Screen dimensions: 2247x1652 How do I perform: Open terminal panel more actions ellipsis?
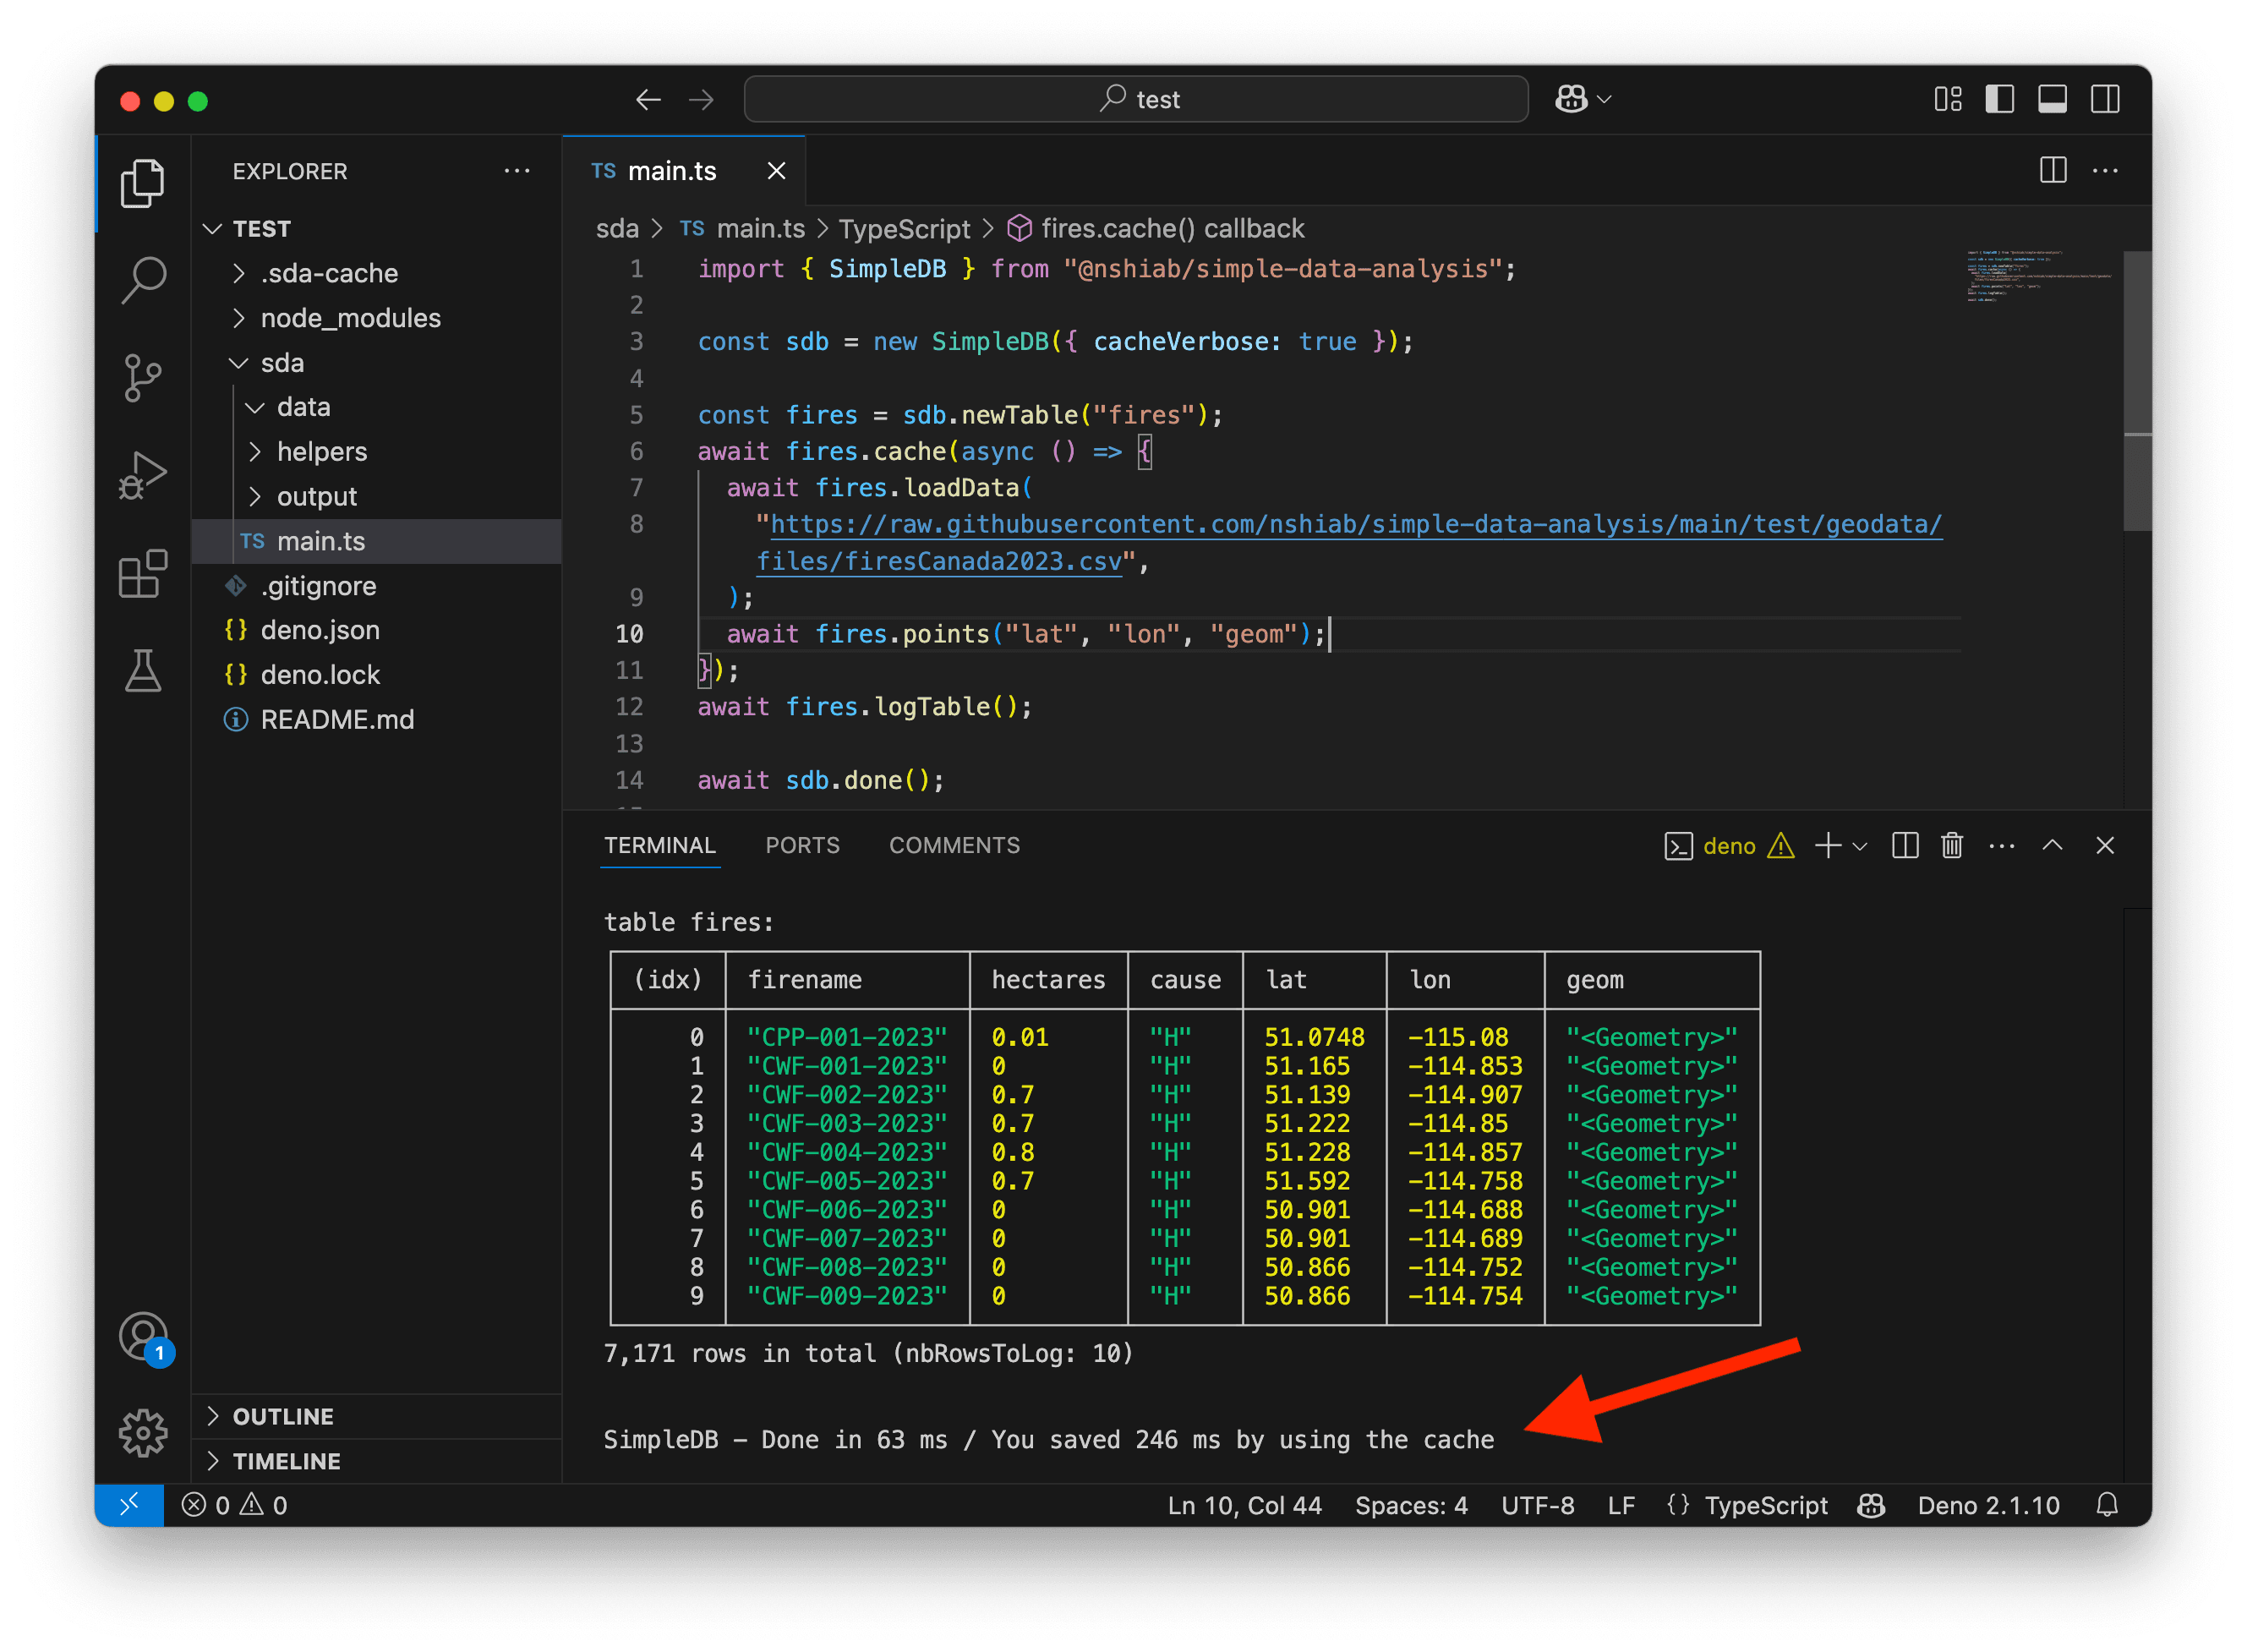click(x=2002, y=846)
